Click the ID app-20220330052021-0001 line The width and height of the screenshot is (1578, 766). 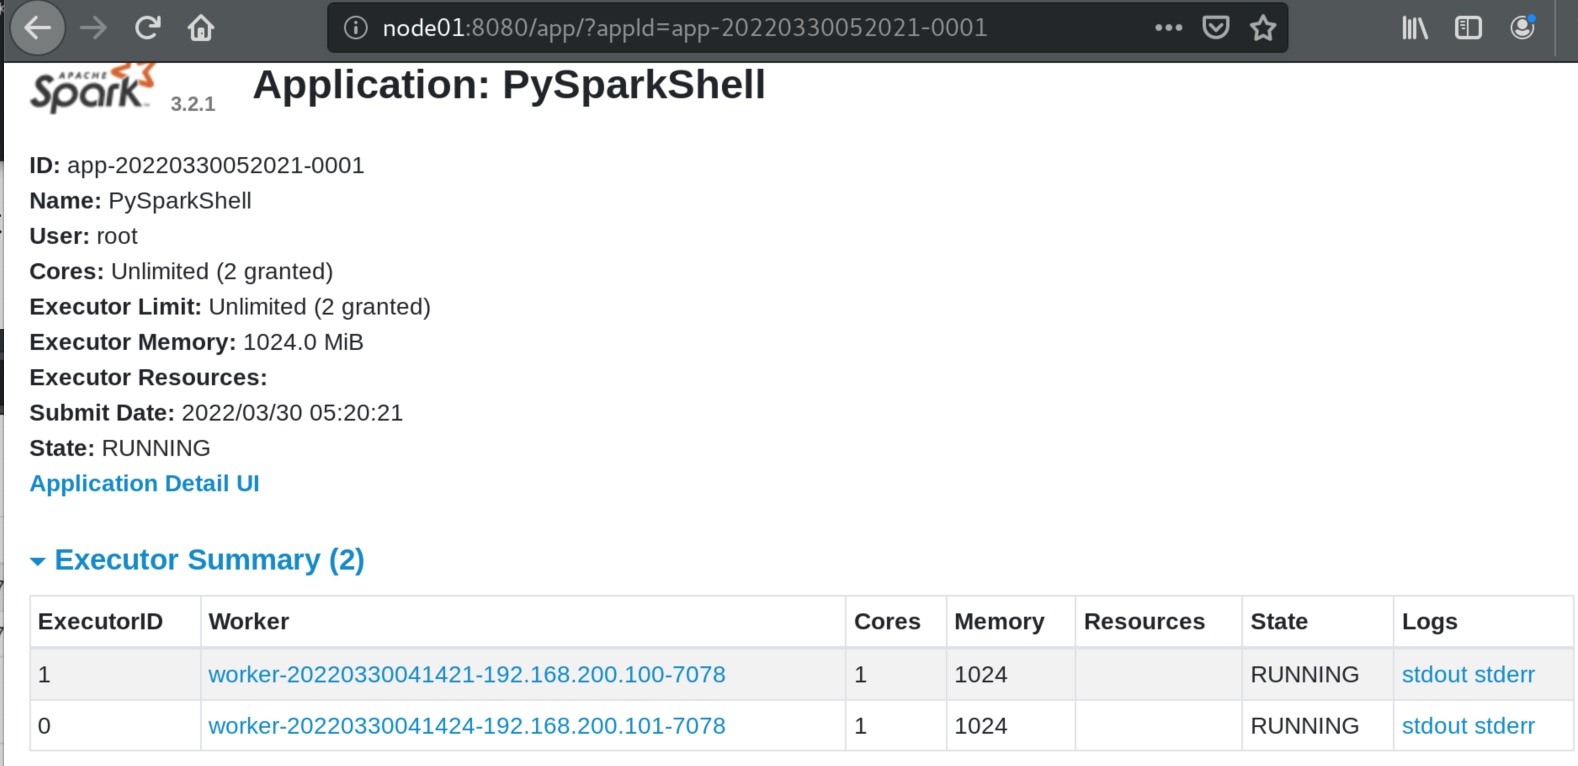coord(197,166)
